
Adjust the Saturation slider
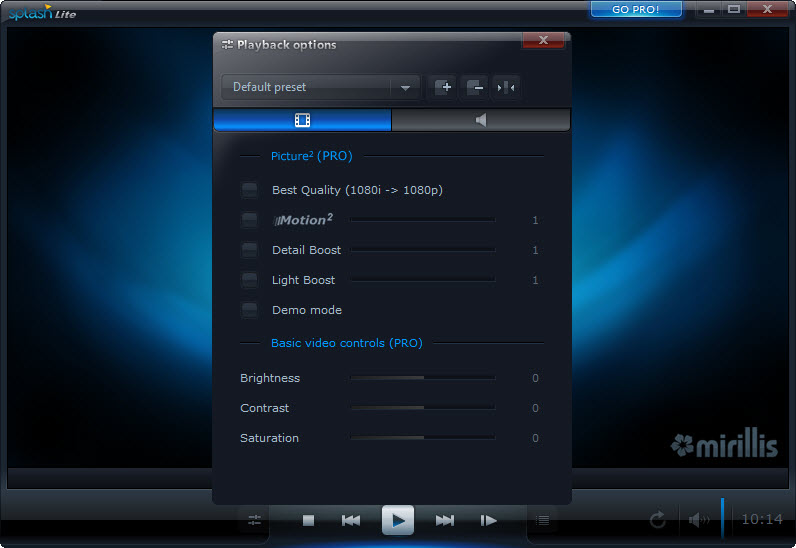pos(422,438)
